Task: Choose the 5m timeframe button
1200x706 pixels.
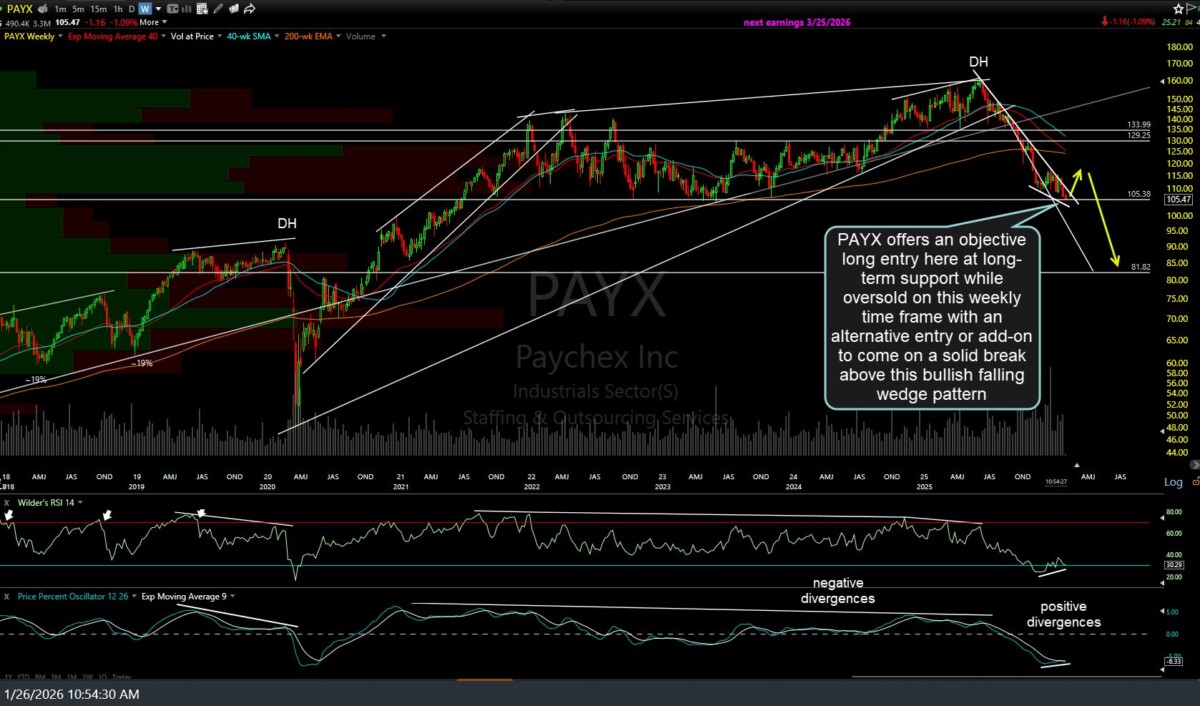Action: (78, 9)
